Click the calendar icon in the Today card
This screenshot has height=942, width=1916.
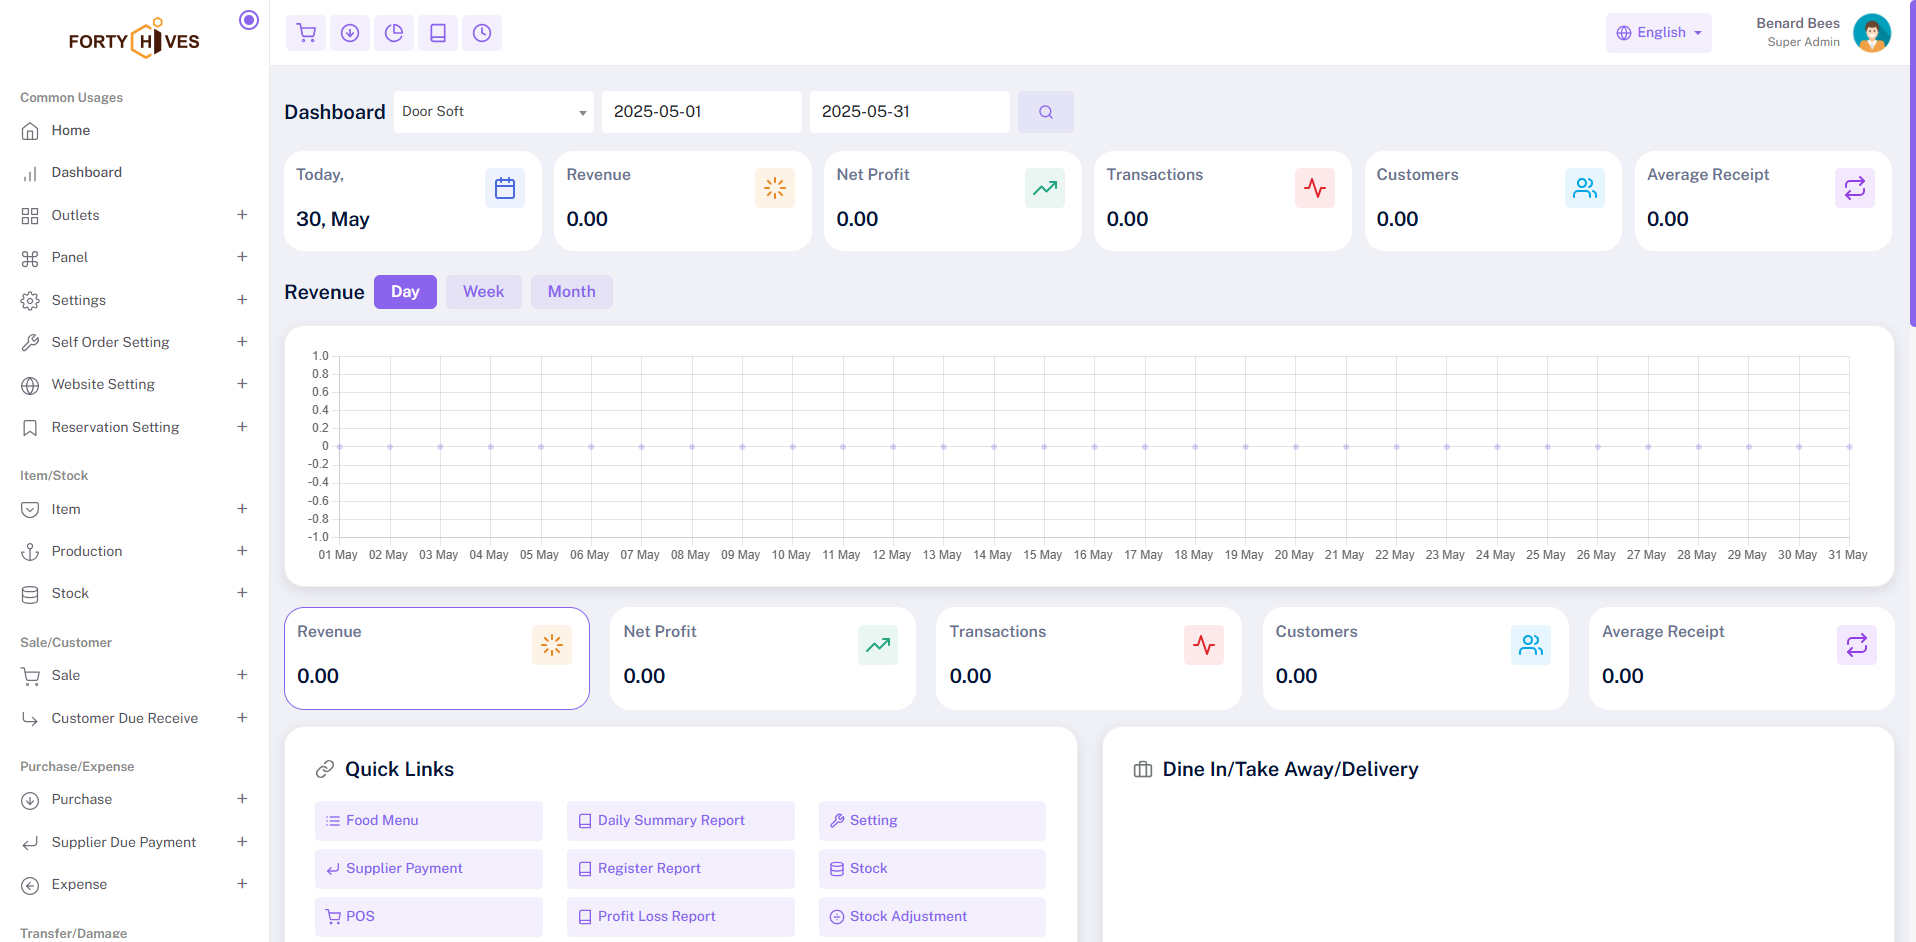point(505,188)
